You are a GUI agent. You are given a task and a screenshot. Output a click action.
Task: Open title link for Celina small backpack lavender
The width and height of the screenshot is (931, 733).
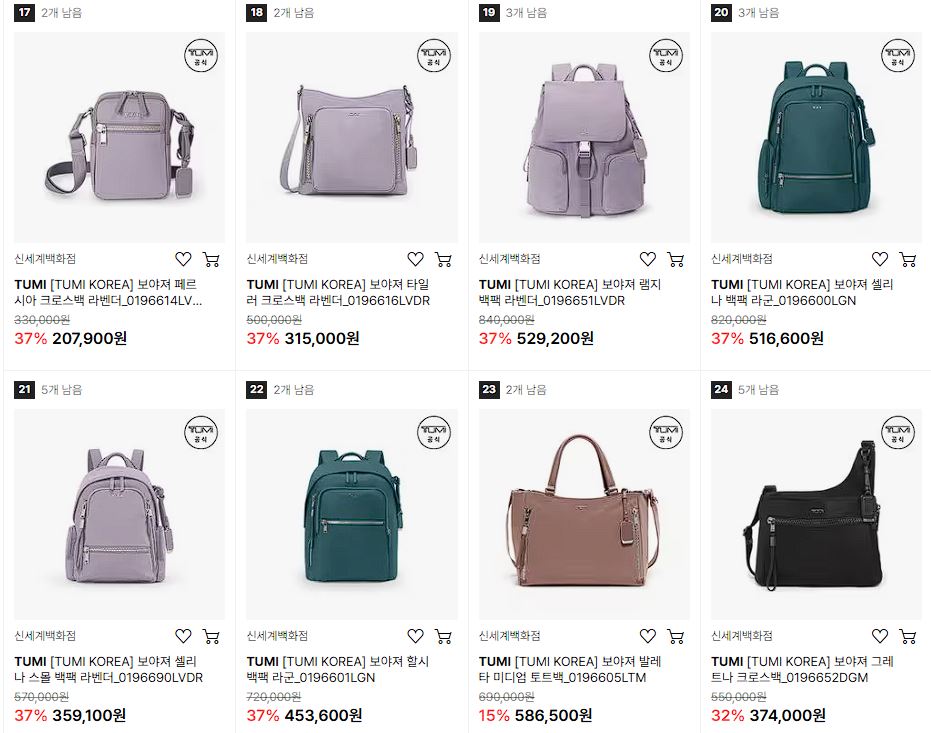pyautogui.click(x=109, y=669)
